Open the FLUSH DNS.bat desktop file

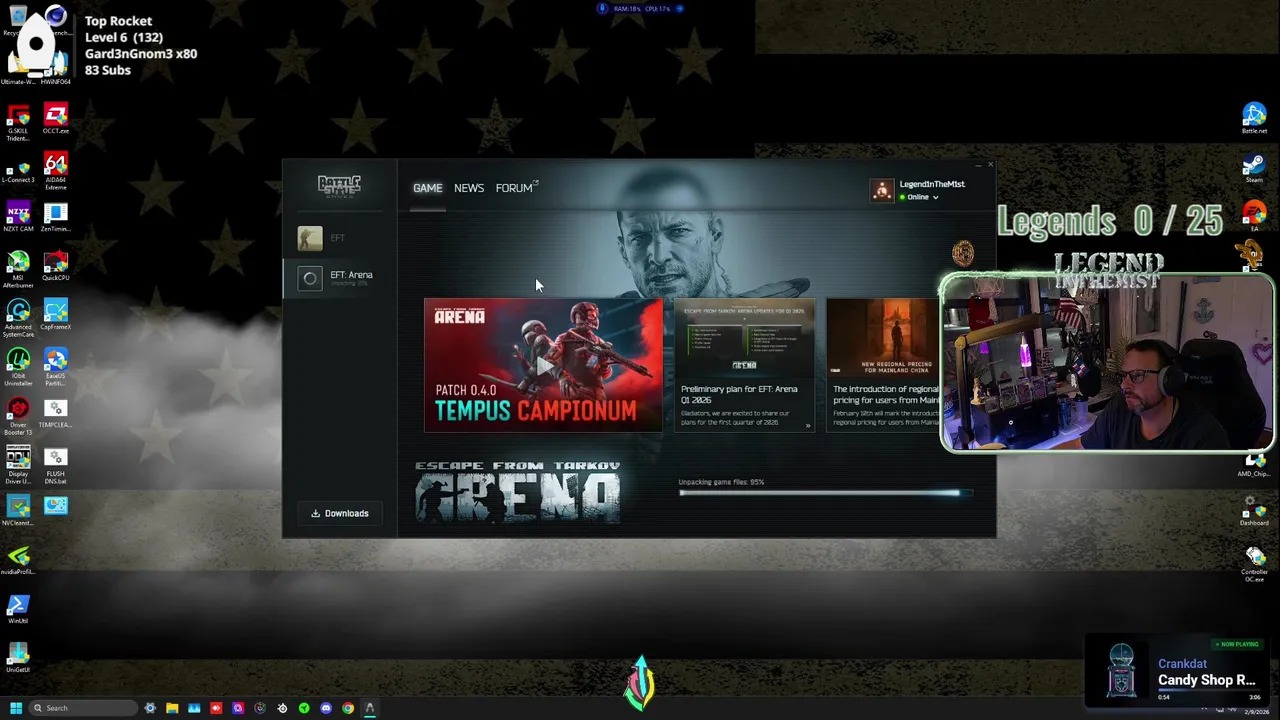56,466
